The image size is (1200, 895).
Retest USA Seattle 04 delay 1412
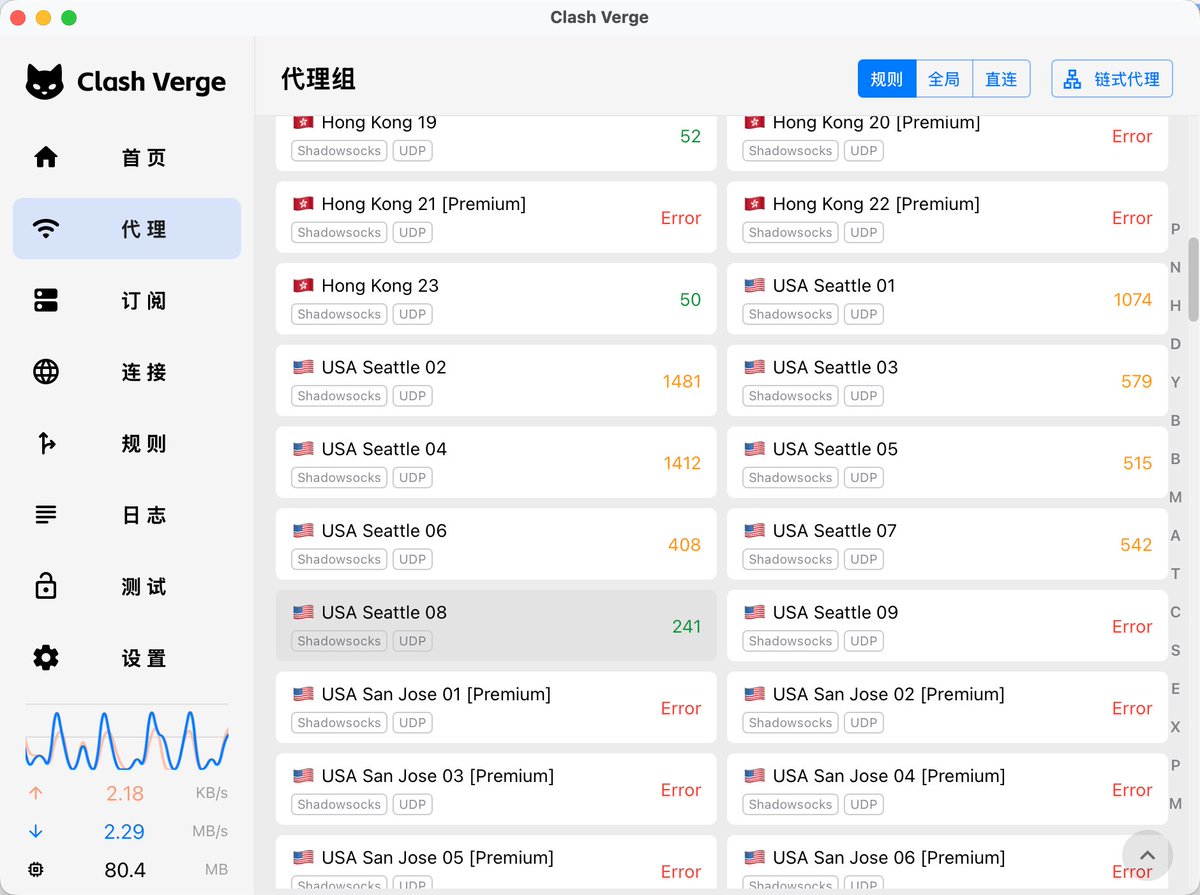(x=682, y=463)
